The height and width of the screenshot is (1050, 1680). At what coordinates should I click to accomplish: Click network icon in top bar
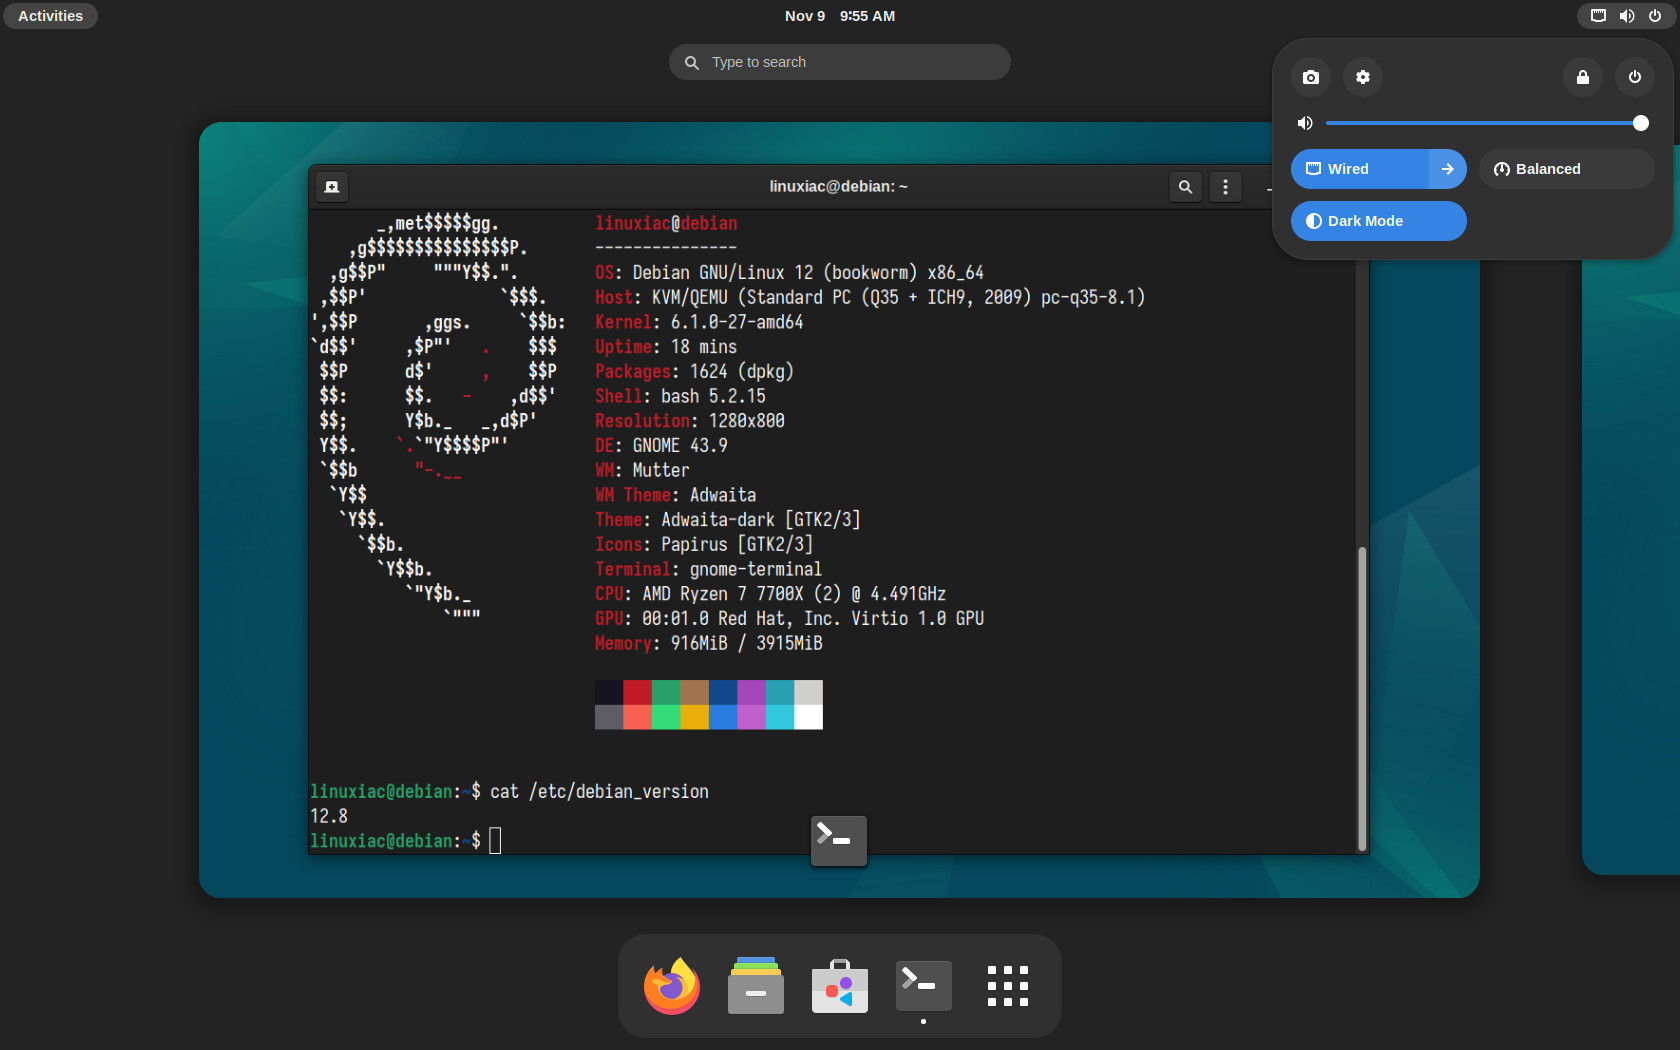click(x=1598, y=16)
